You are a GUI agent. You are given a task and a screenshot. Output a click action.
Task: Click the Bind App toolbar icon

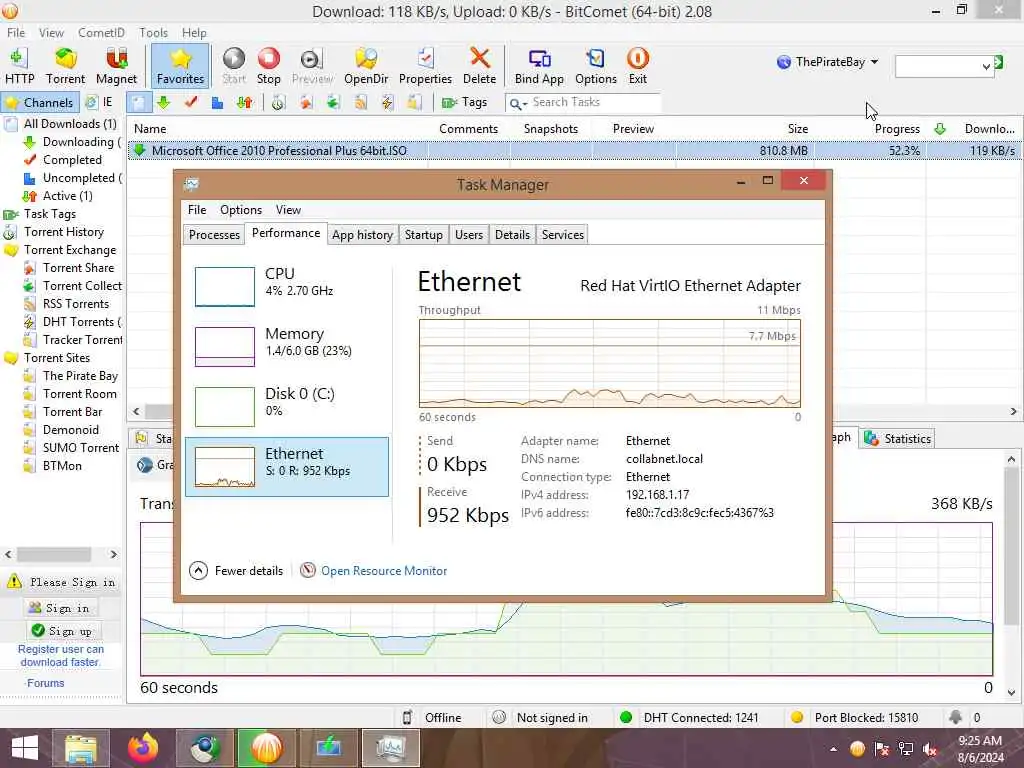pos(539,66)
